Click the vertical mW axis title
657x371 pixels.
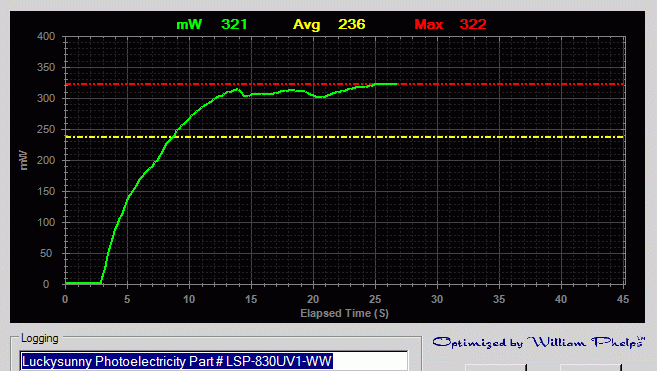pos(23,161)
